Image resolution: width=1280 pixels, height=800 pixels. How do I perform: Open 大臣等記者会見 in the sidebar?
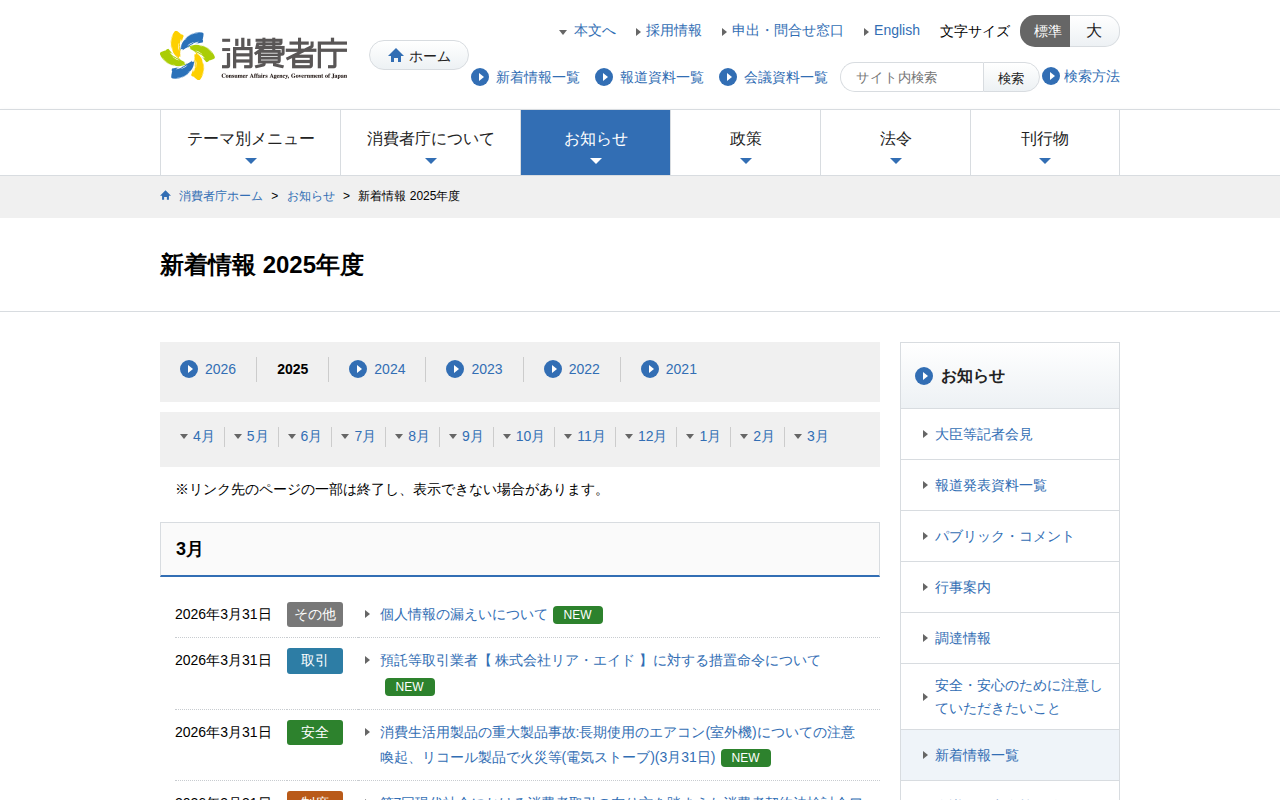tap(983, 434)
